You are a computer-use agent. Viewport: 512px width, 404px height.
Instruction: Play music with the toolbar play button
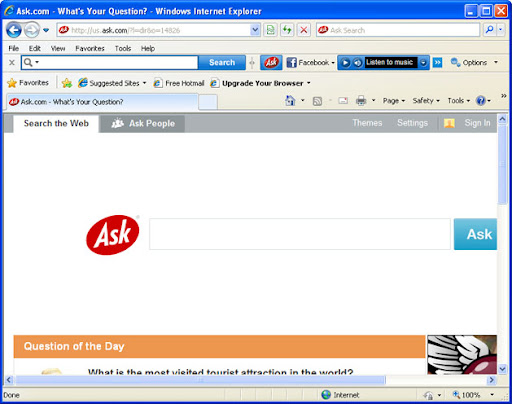point(346,62)
